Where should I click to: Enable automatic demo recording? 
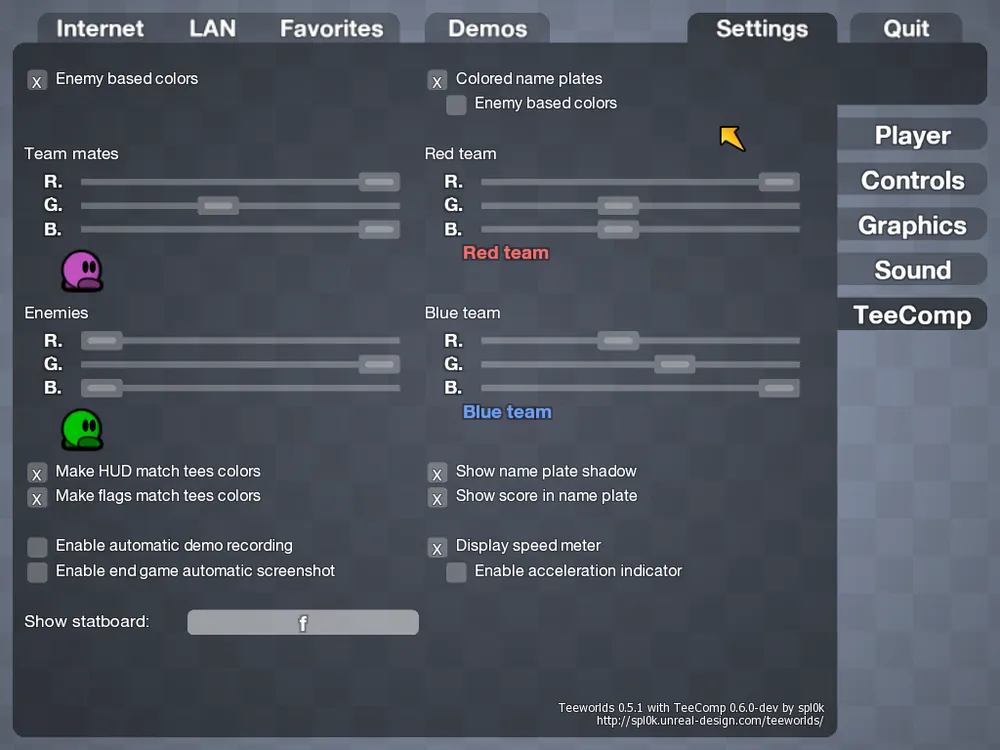click(x=37, y=547)
